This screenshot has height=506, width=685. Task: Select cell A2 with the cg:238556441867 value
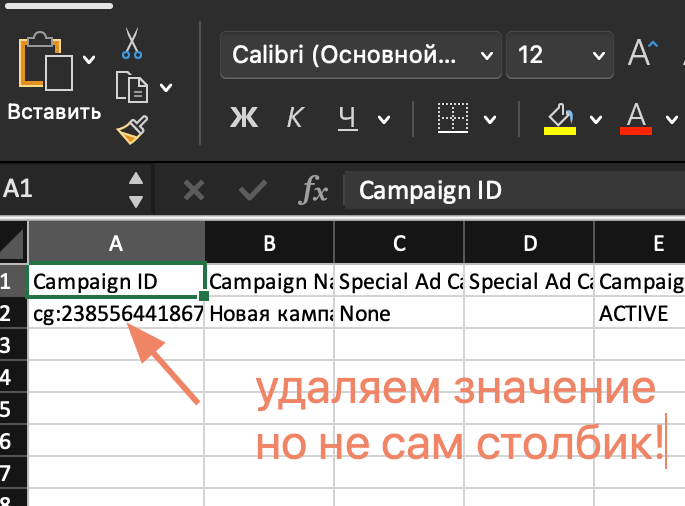click(116, 313)
